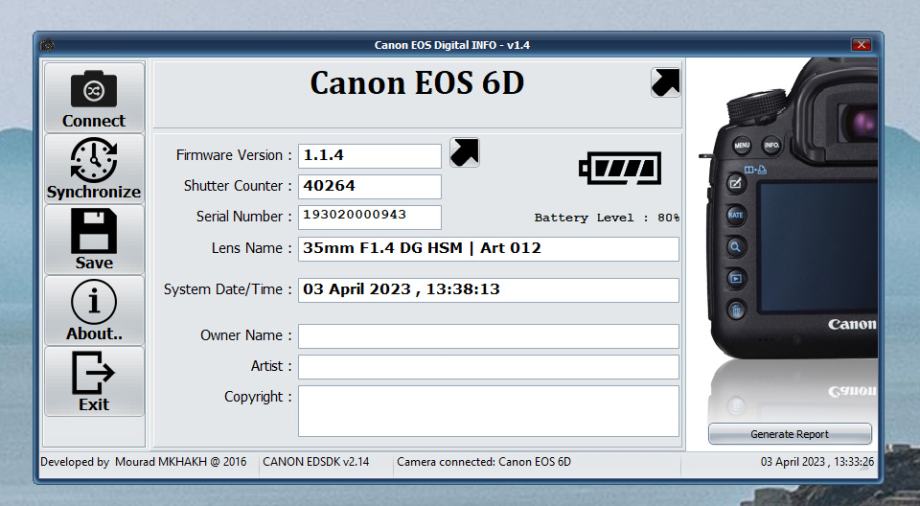Viewport: 920px width, 506px height.
Task: Click the Connect camera button
Action: click(94, 97)
